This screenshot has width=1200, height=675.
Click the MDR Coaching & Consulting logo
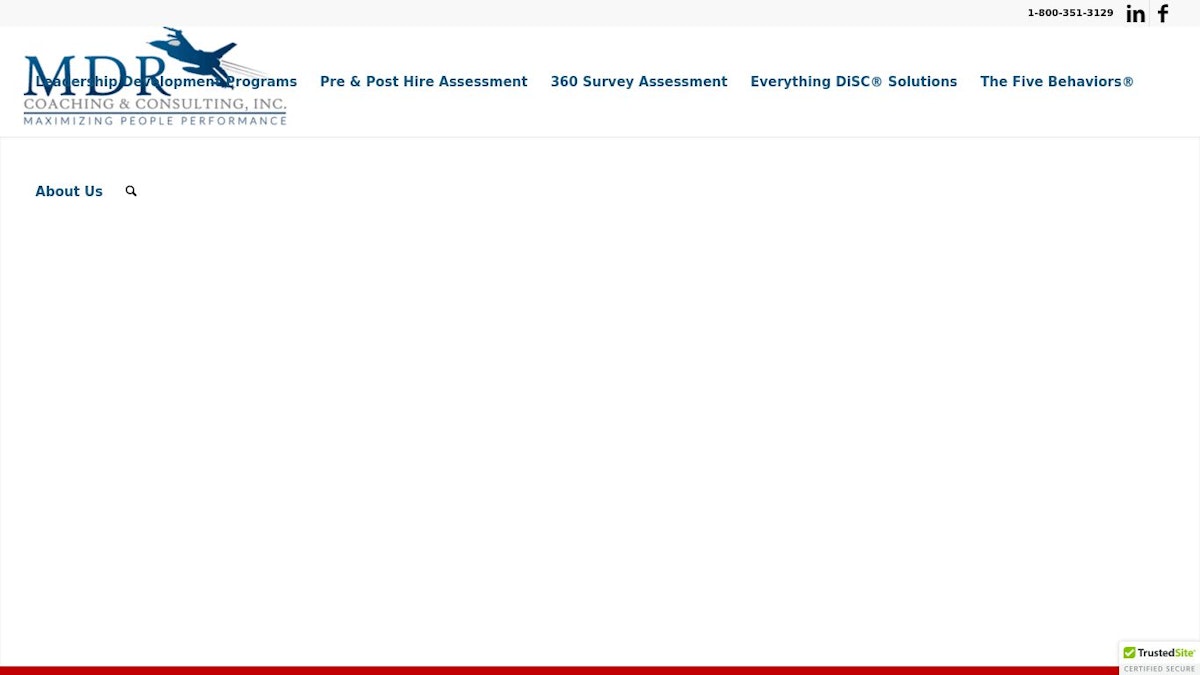(x=155, y=77)
